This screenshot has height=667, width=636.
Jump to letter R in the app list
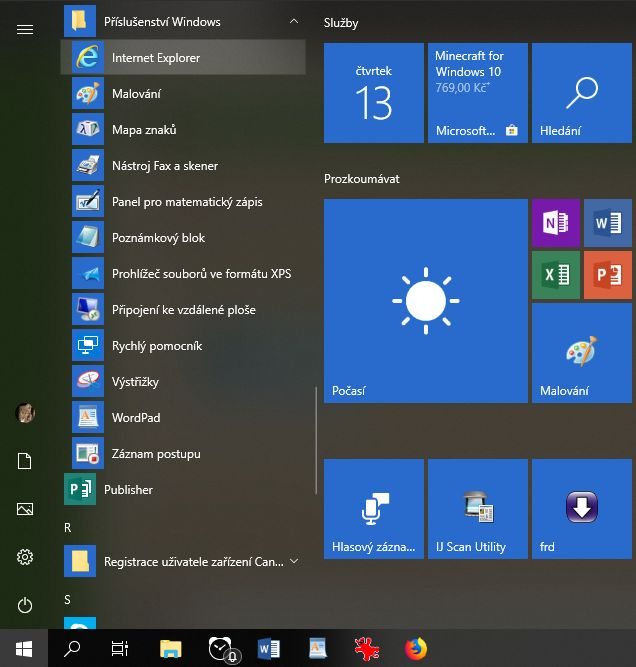tap(68, 527)
